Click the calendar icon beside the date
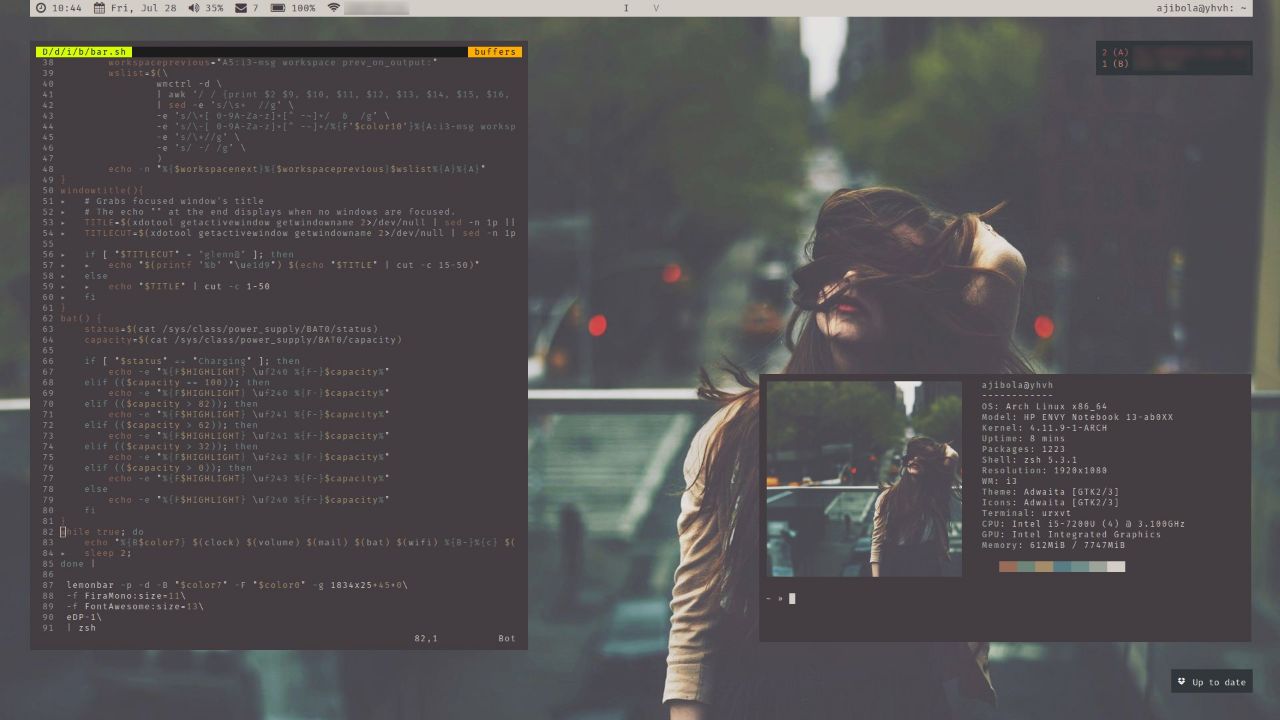 99,8
